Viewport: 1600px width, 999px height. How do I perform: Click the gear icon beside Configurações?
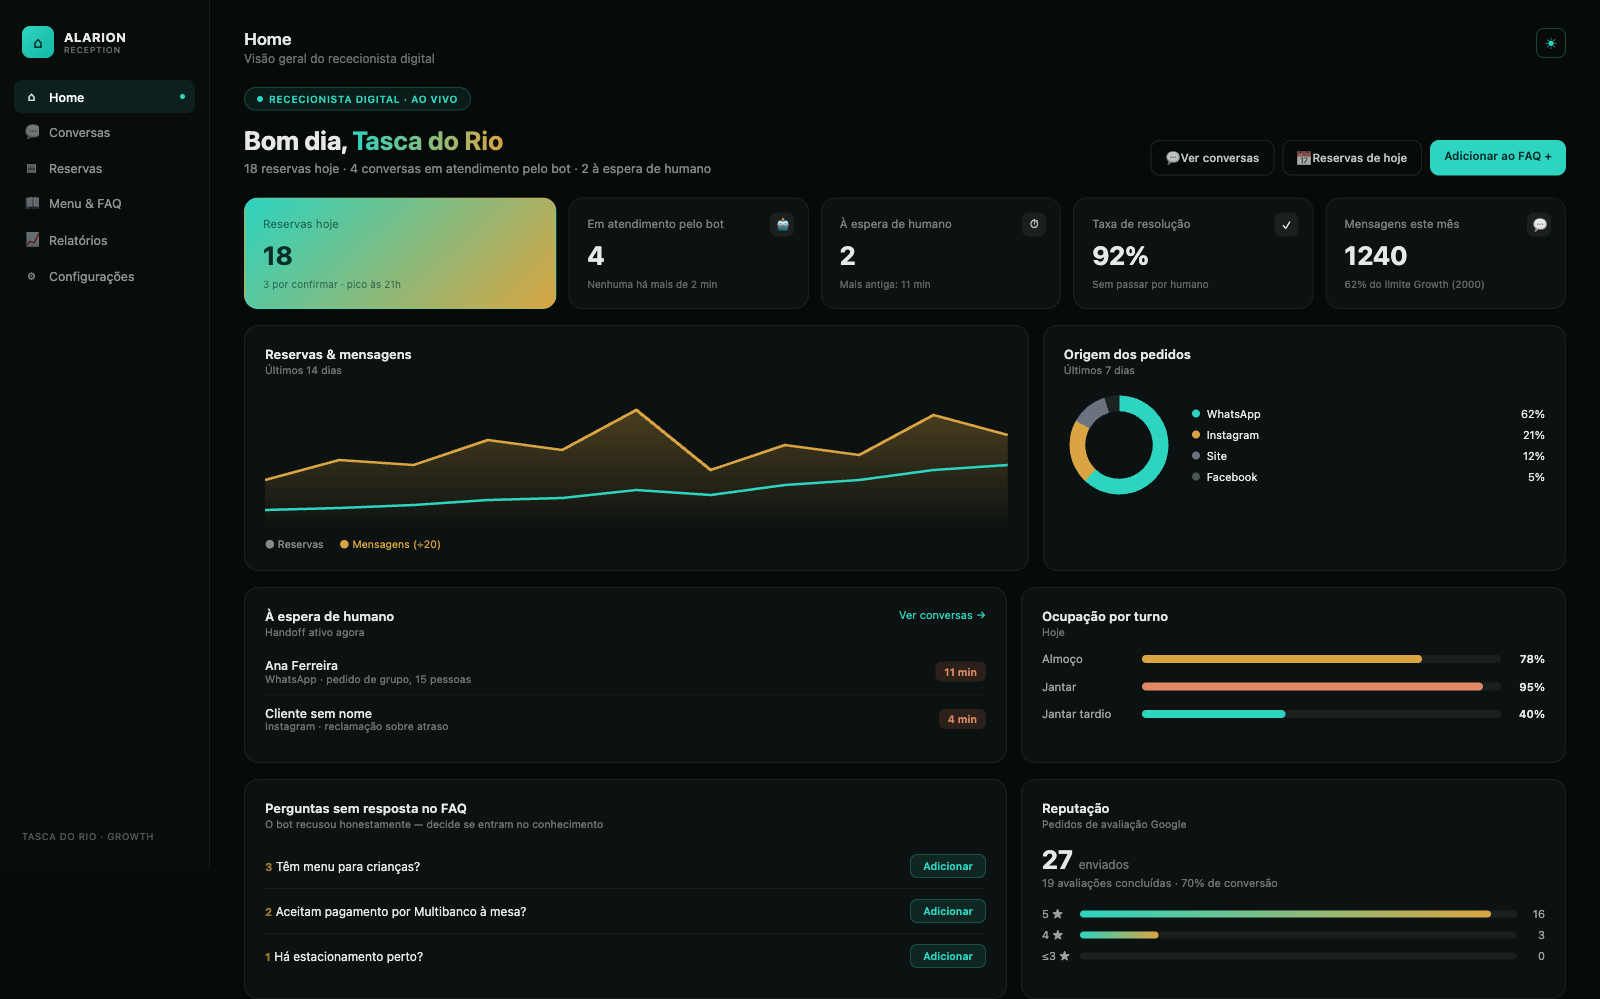tap(32, 277)
